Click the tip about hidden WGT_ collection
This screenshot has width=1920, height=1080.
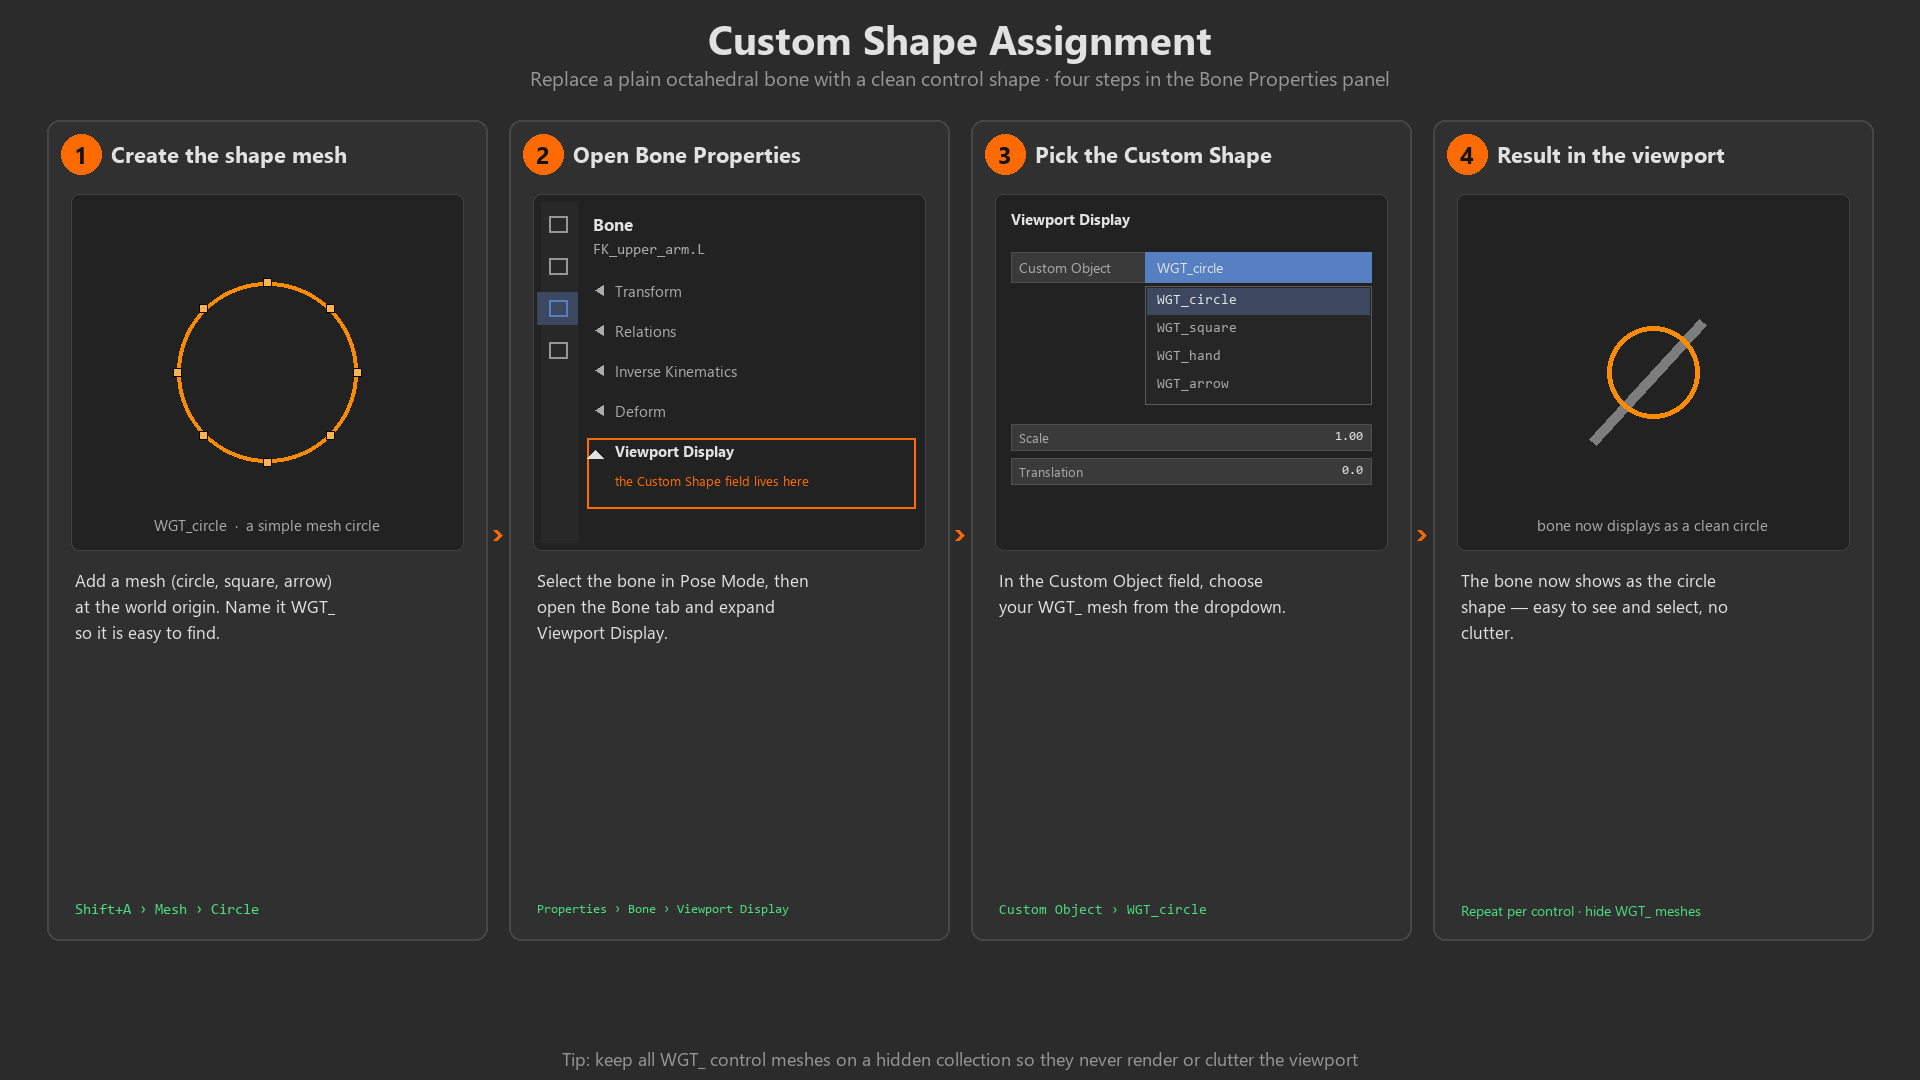tap(960, 1060)
